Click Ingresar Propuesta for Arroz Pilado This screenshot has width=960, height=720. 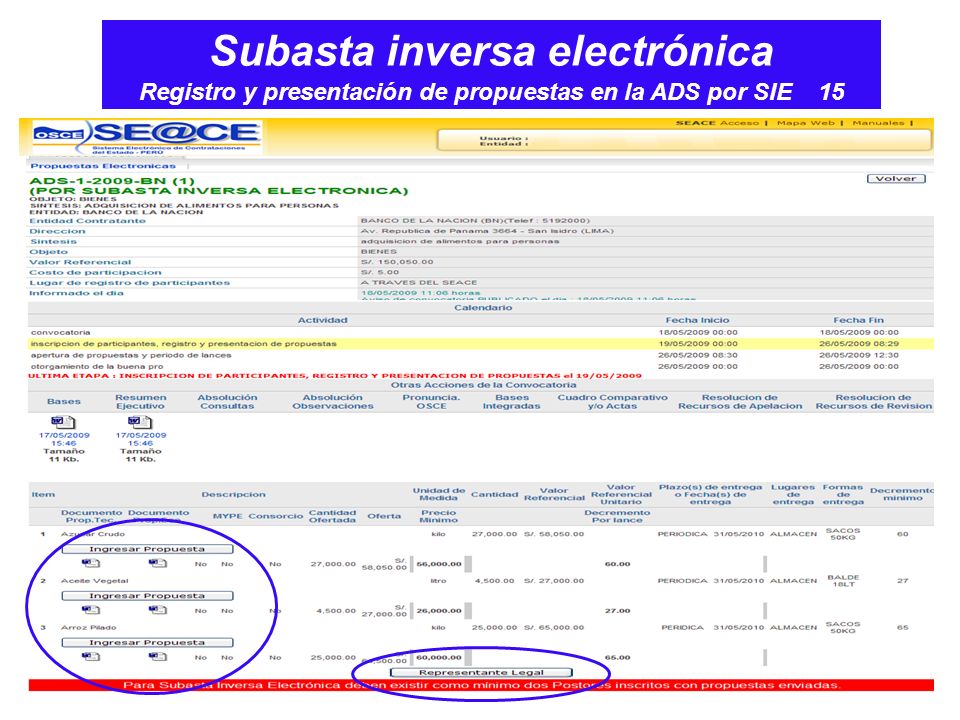147,642
